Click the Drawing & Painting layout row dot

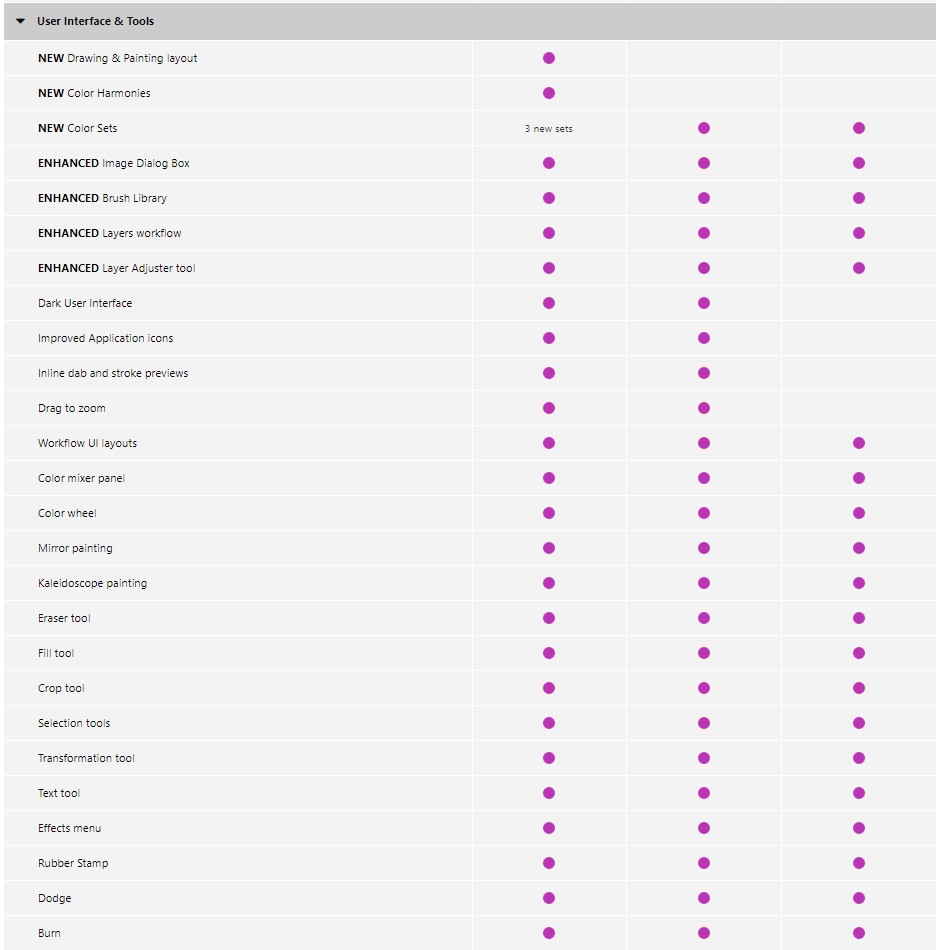[x=549, y=58]
